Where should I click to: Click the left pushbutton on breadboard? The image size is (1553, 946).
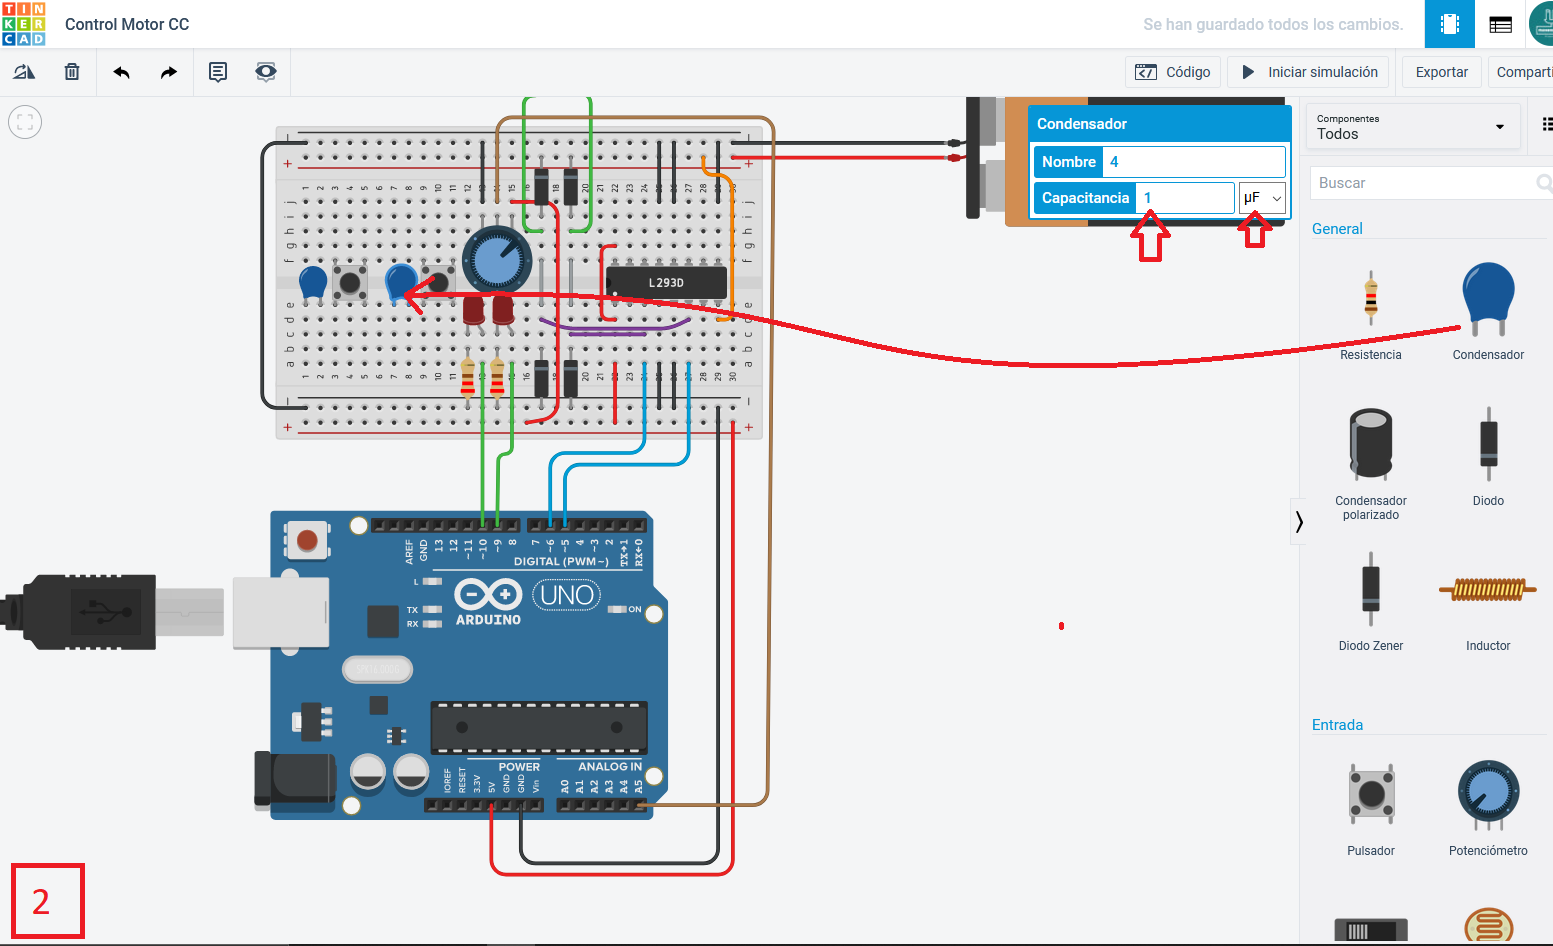350,282
